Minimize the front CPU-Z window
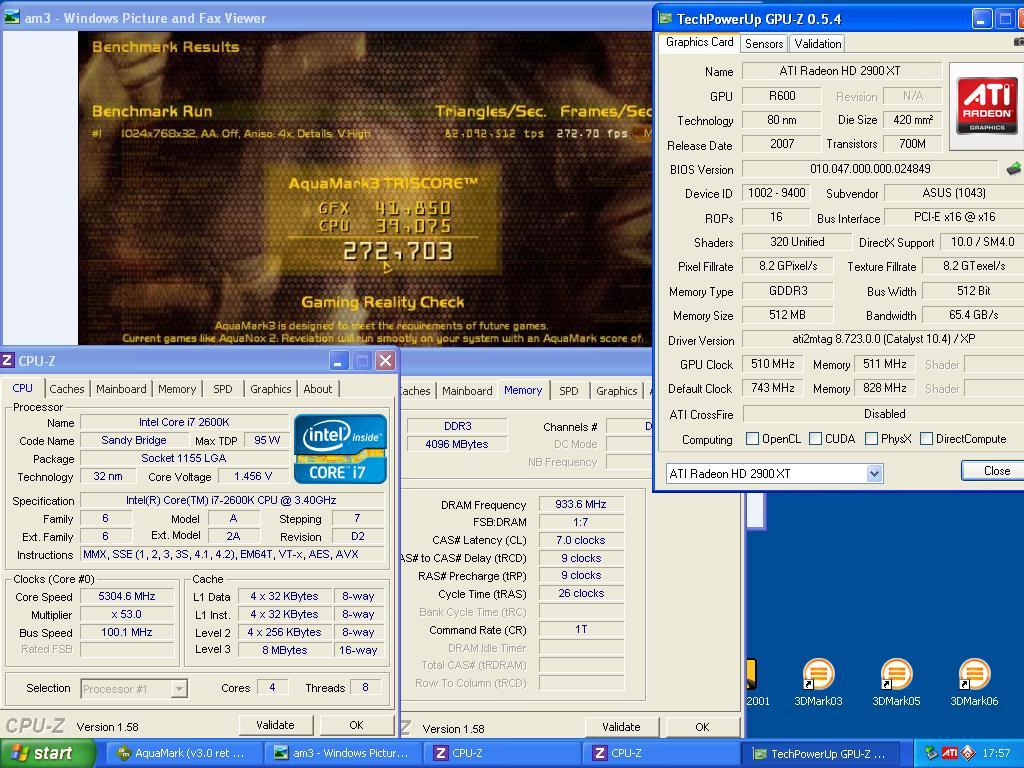 338,360
